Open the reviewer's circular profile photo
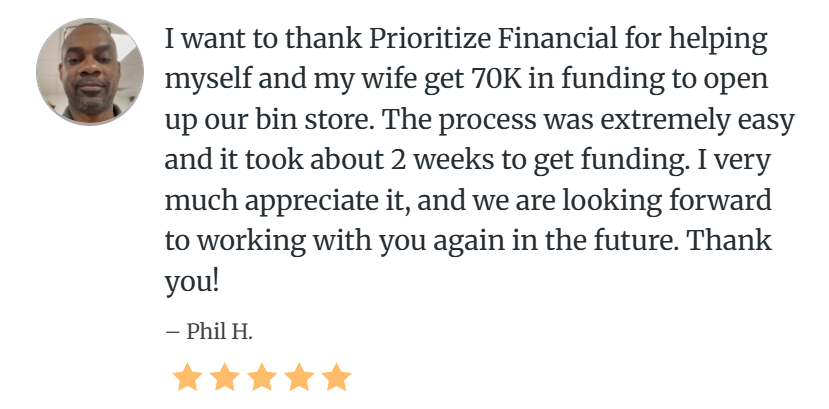This screenshot has width=829, height=409. 90,72
